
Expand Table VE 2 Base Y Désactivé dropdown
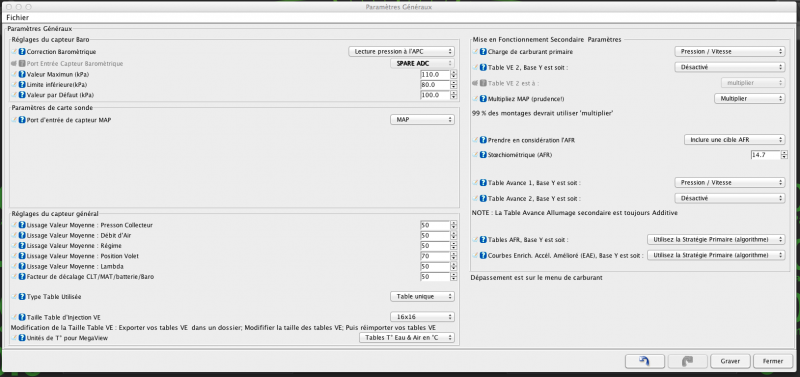pos(730,67)
